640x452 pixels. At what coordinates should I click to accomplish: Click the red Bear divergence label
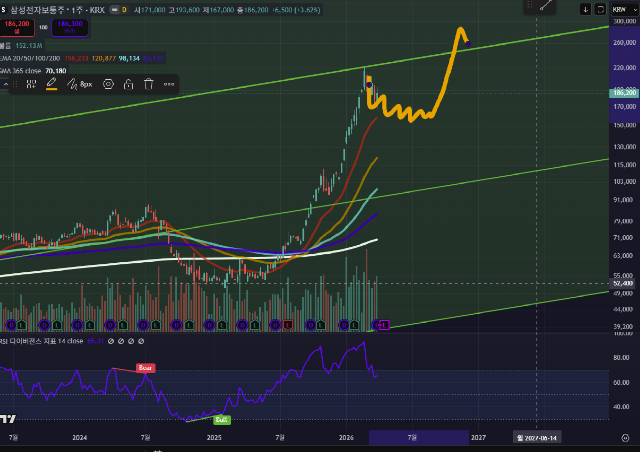[145, 368]
